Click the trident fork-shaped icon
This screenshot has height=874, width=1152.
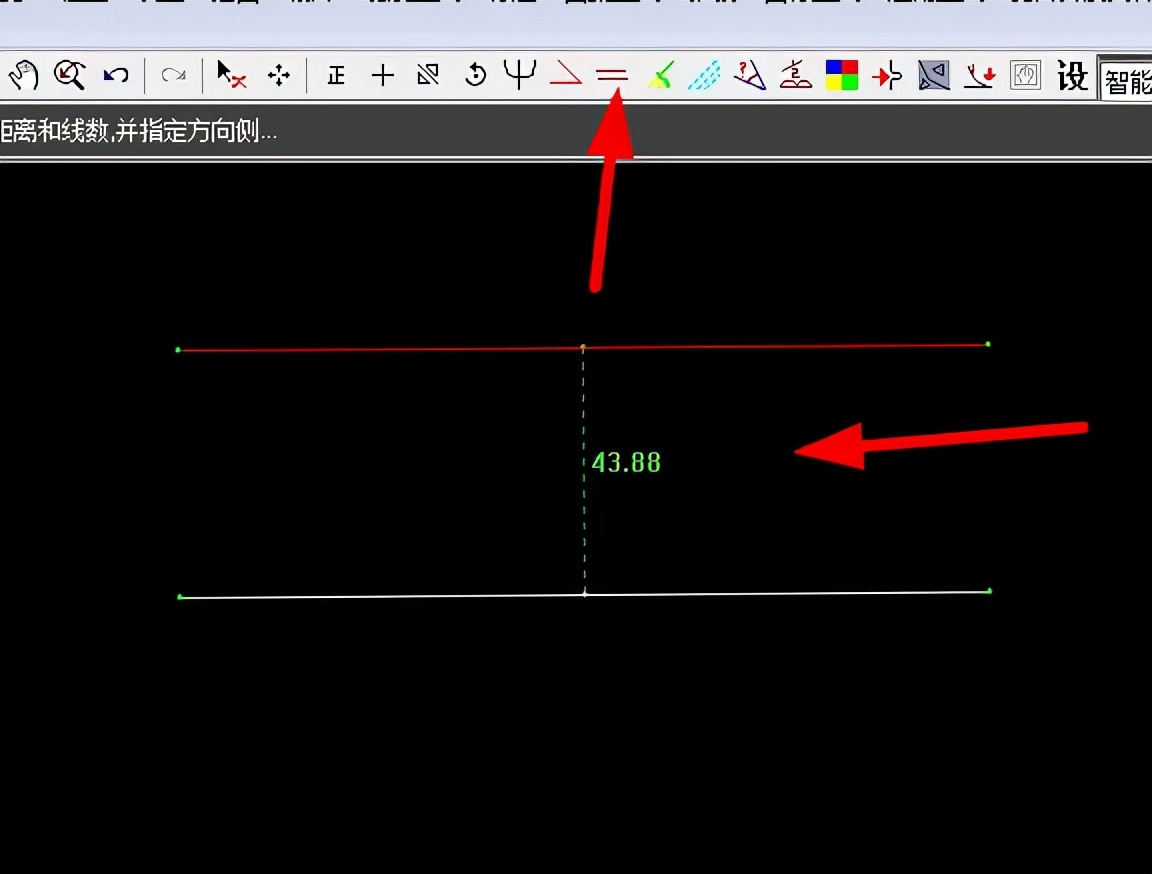(x=520, y=74)
